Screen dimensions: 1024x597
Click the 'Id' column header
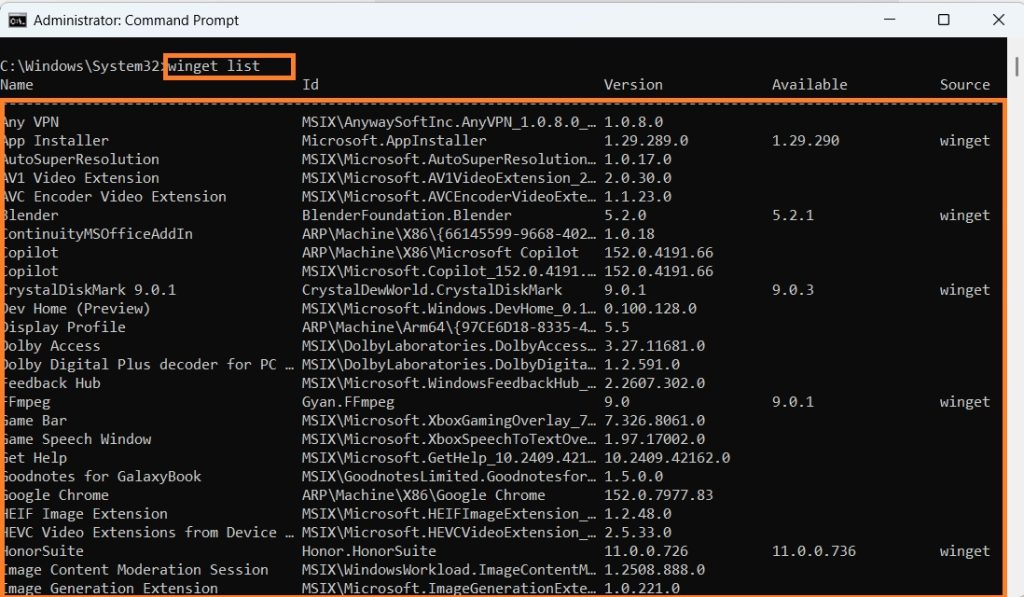(310, 85)
